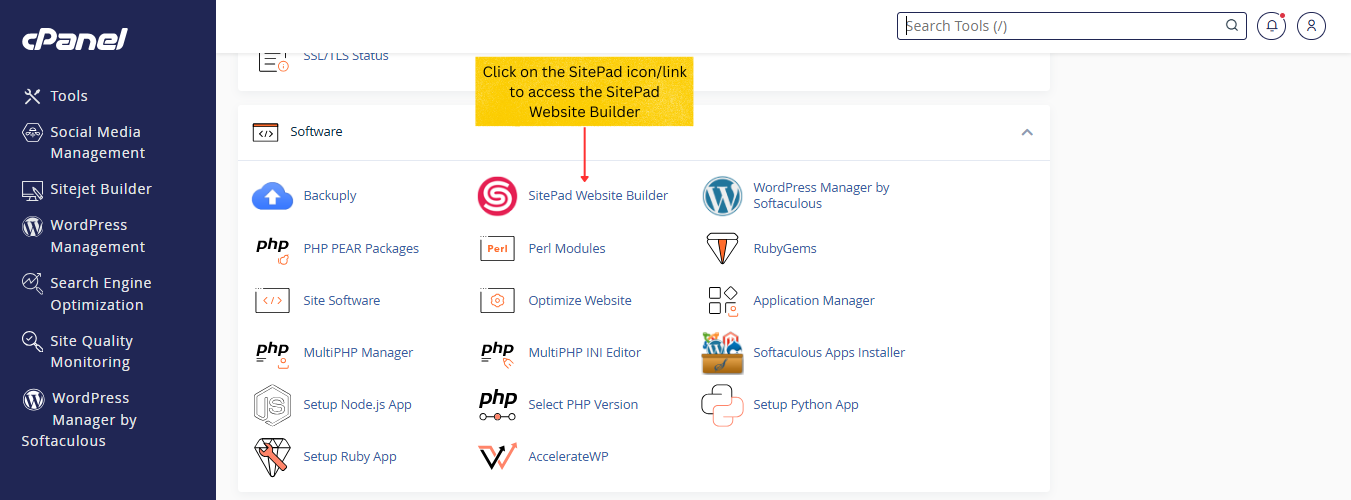Open the user account icon
This screenshot has height=500, width=1351.
(x=1311, y=26)
